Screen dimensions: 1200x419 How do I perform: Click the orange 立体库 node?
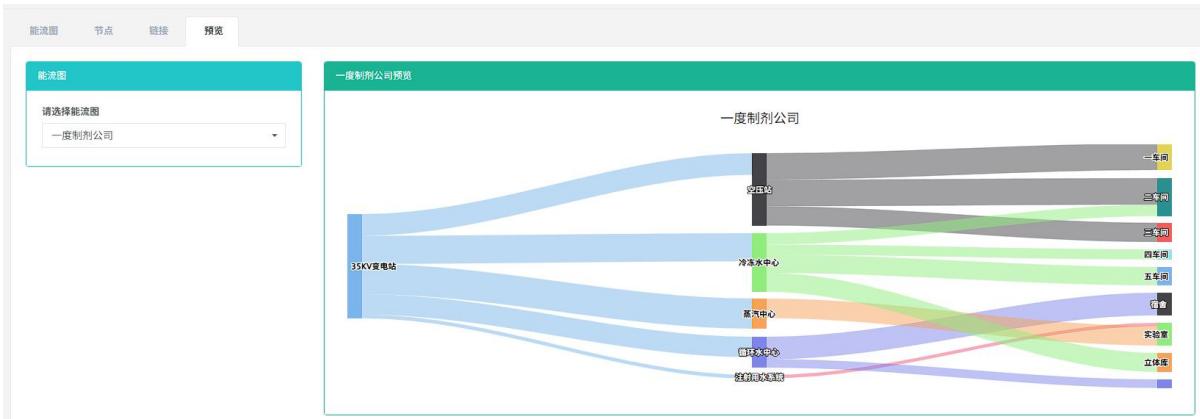click(x=1164, y=363)
